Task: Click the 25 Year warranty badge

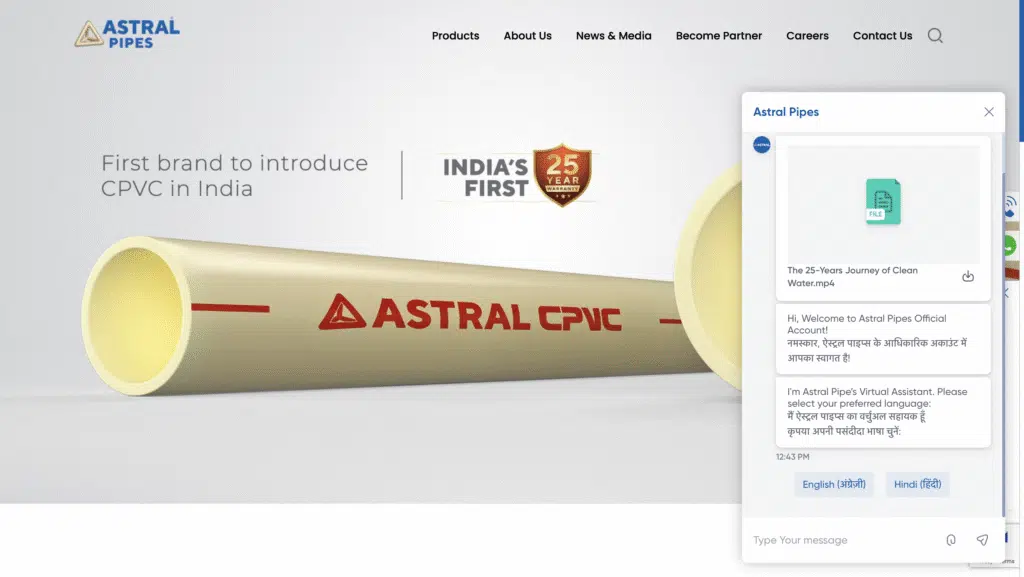Action: (x=562, y=175)
